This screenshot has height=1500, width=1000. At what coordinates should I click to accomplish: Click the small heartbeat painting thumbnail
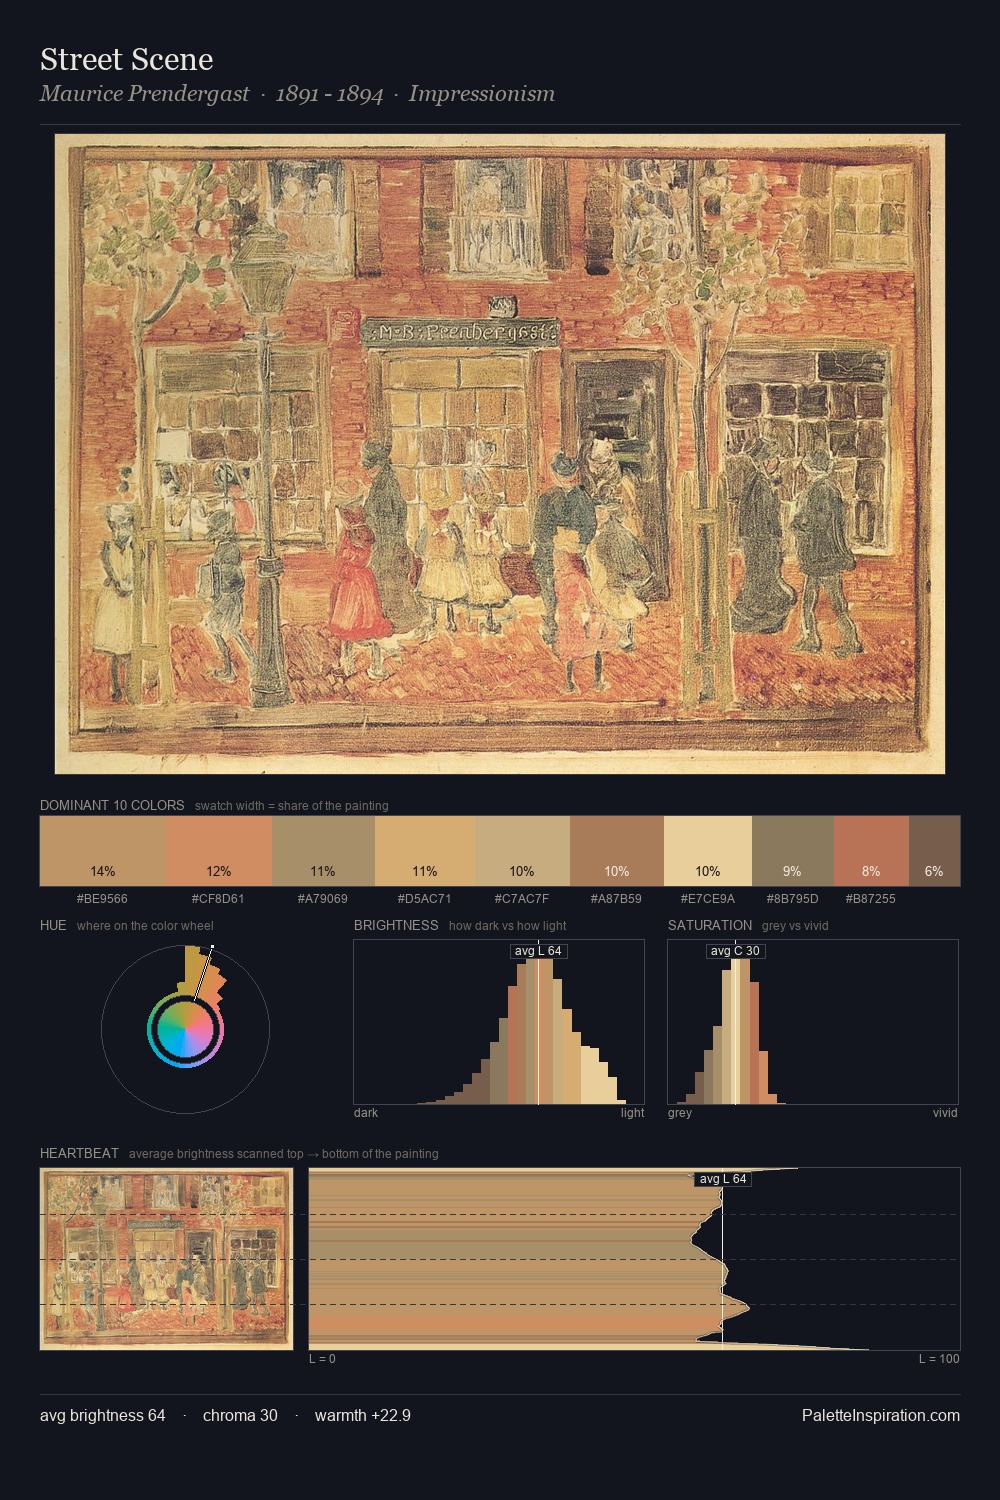(166, 1259)
